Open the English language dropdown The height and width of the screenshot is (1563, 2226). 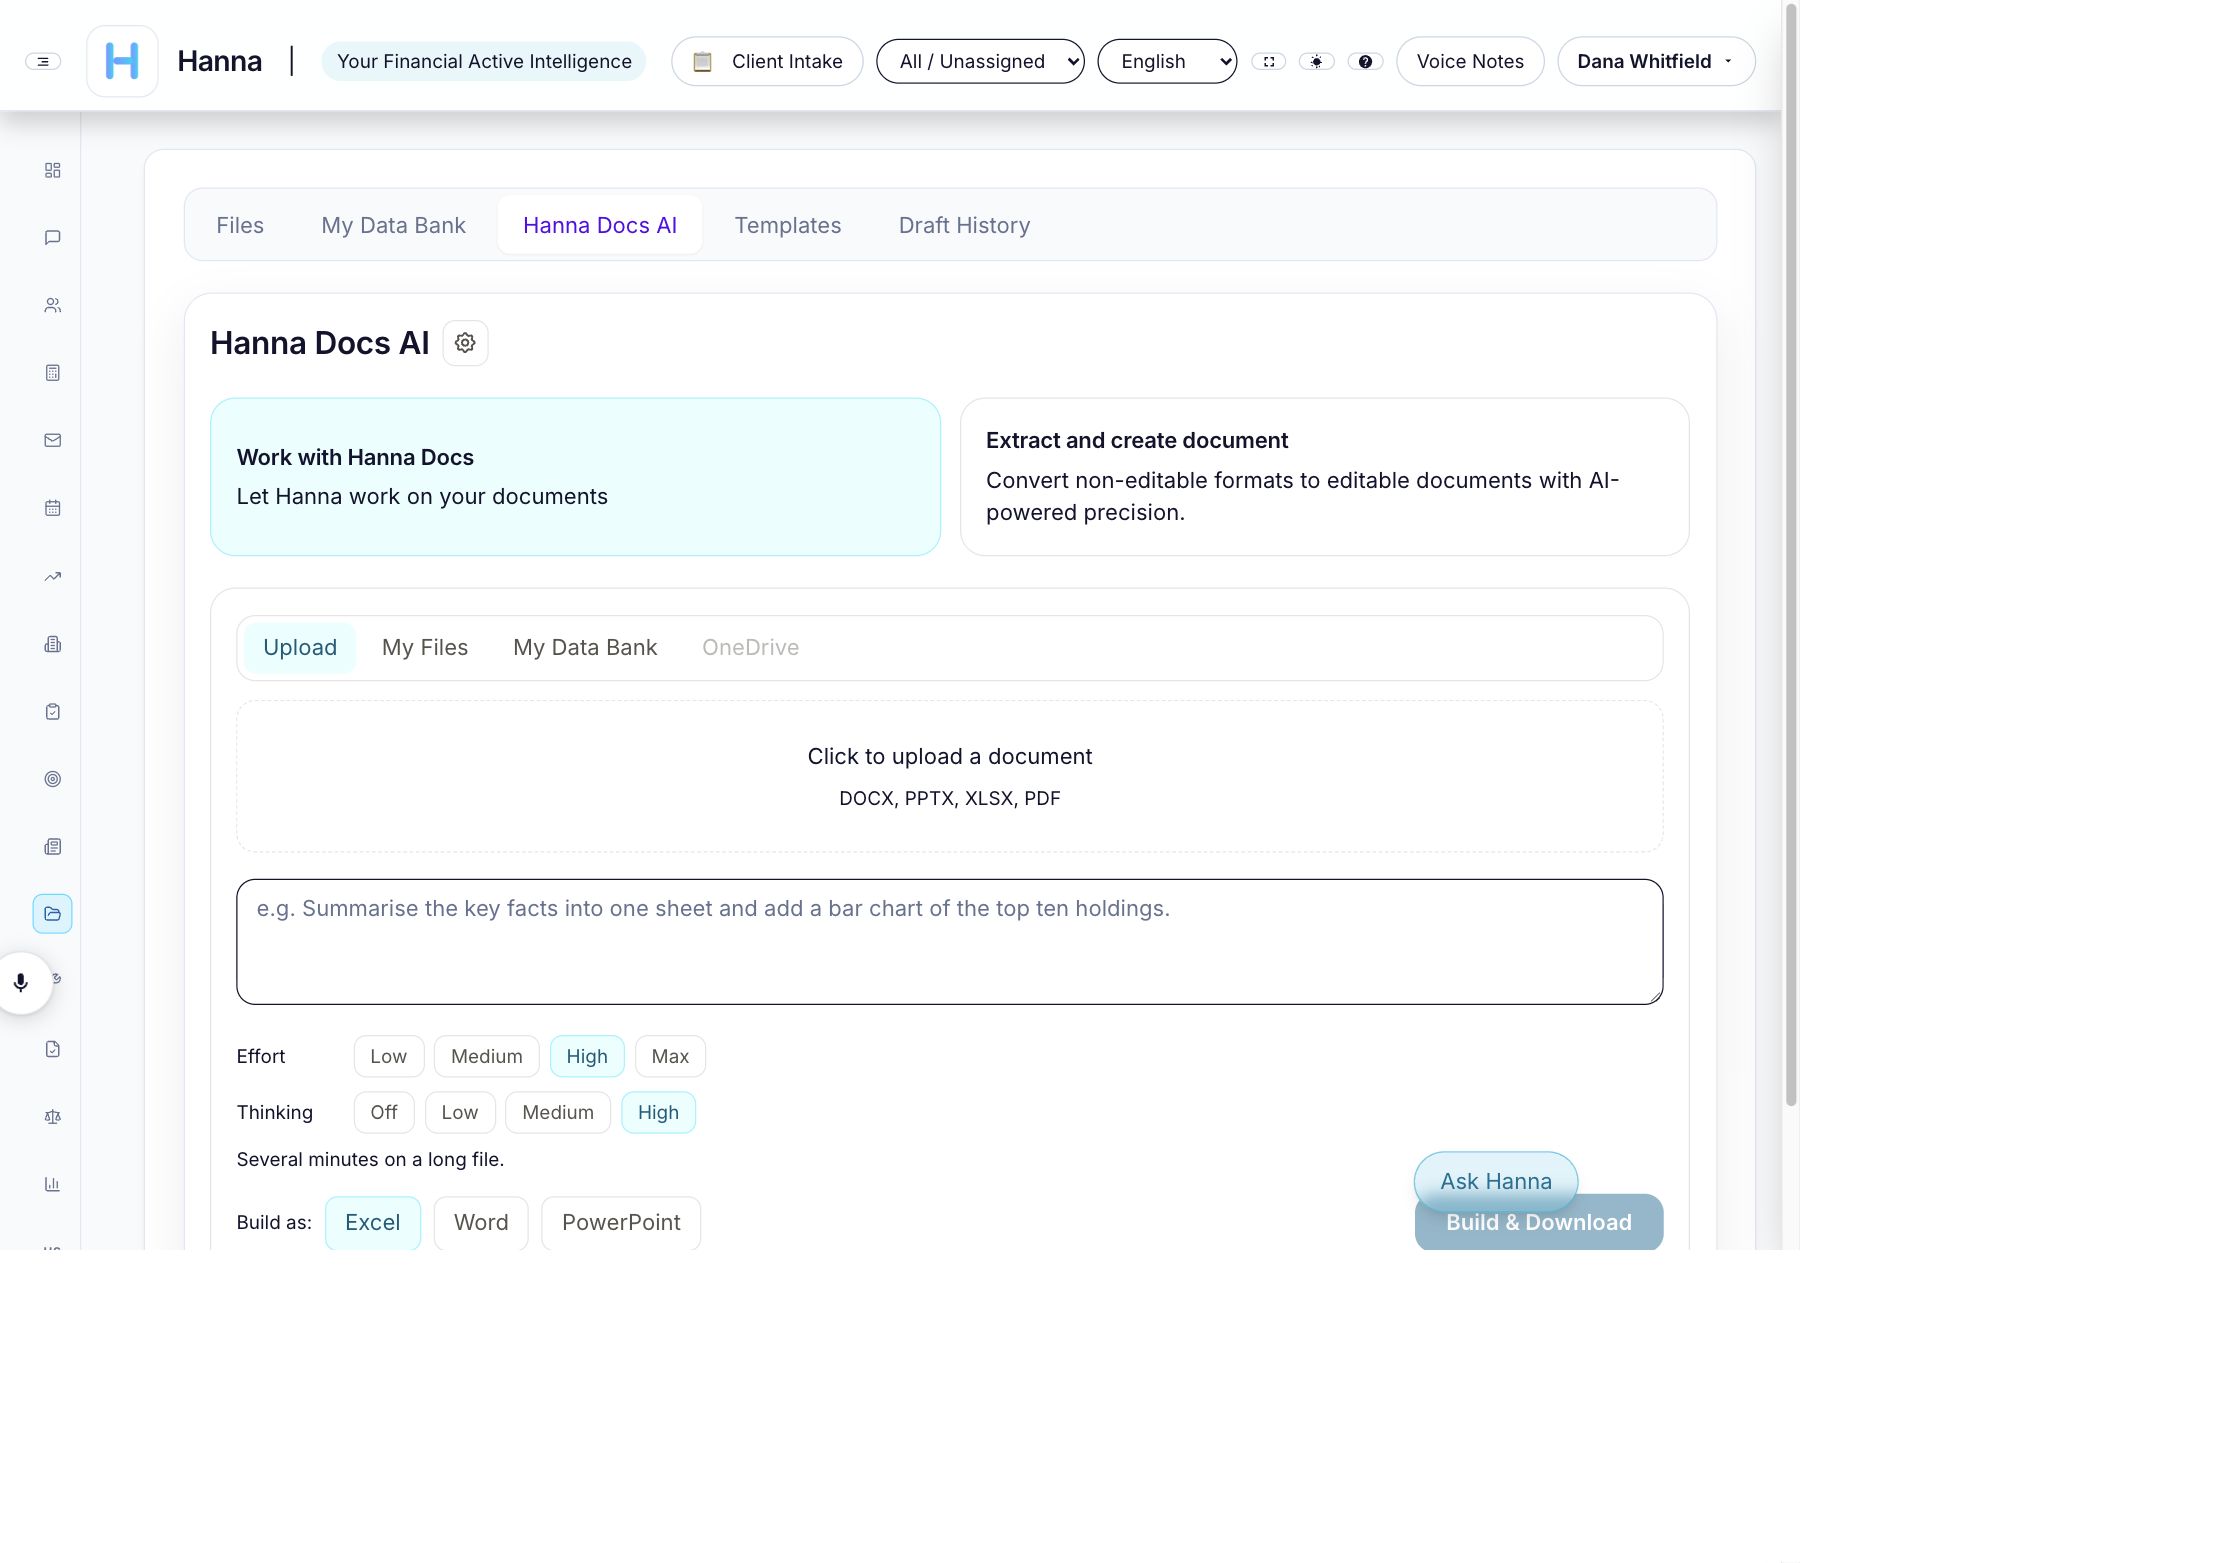point(1167,61)
